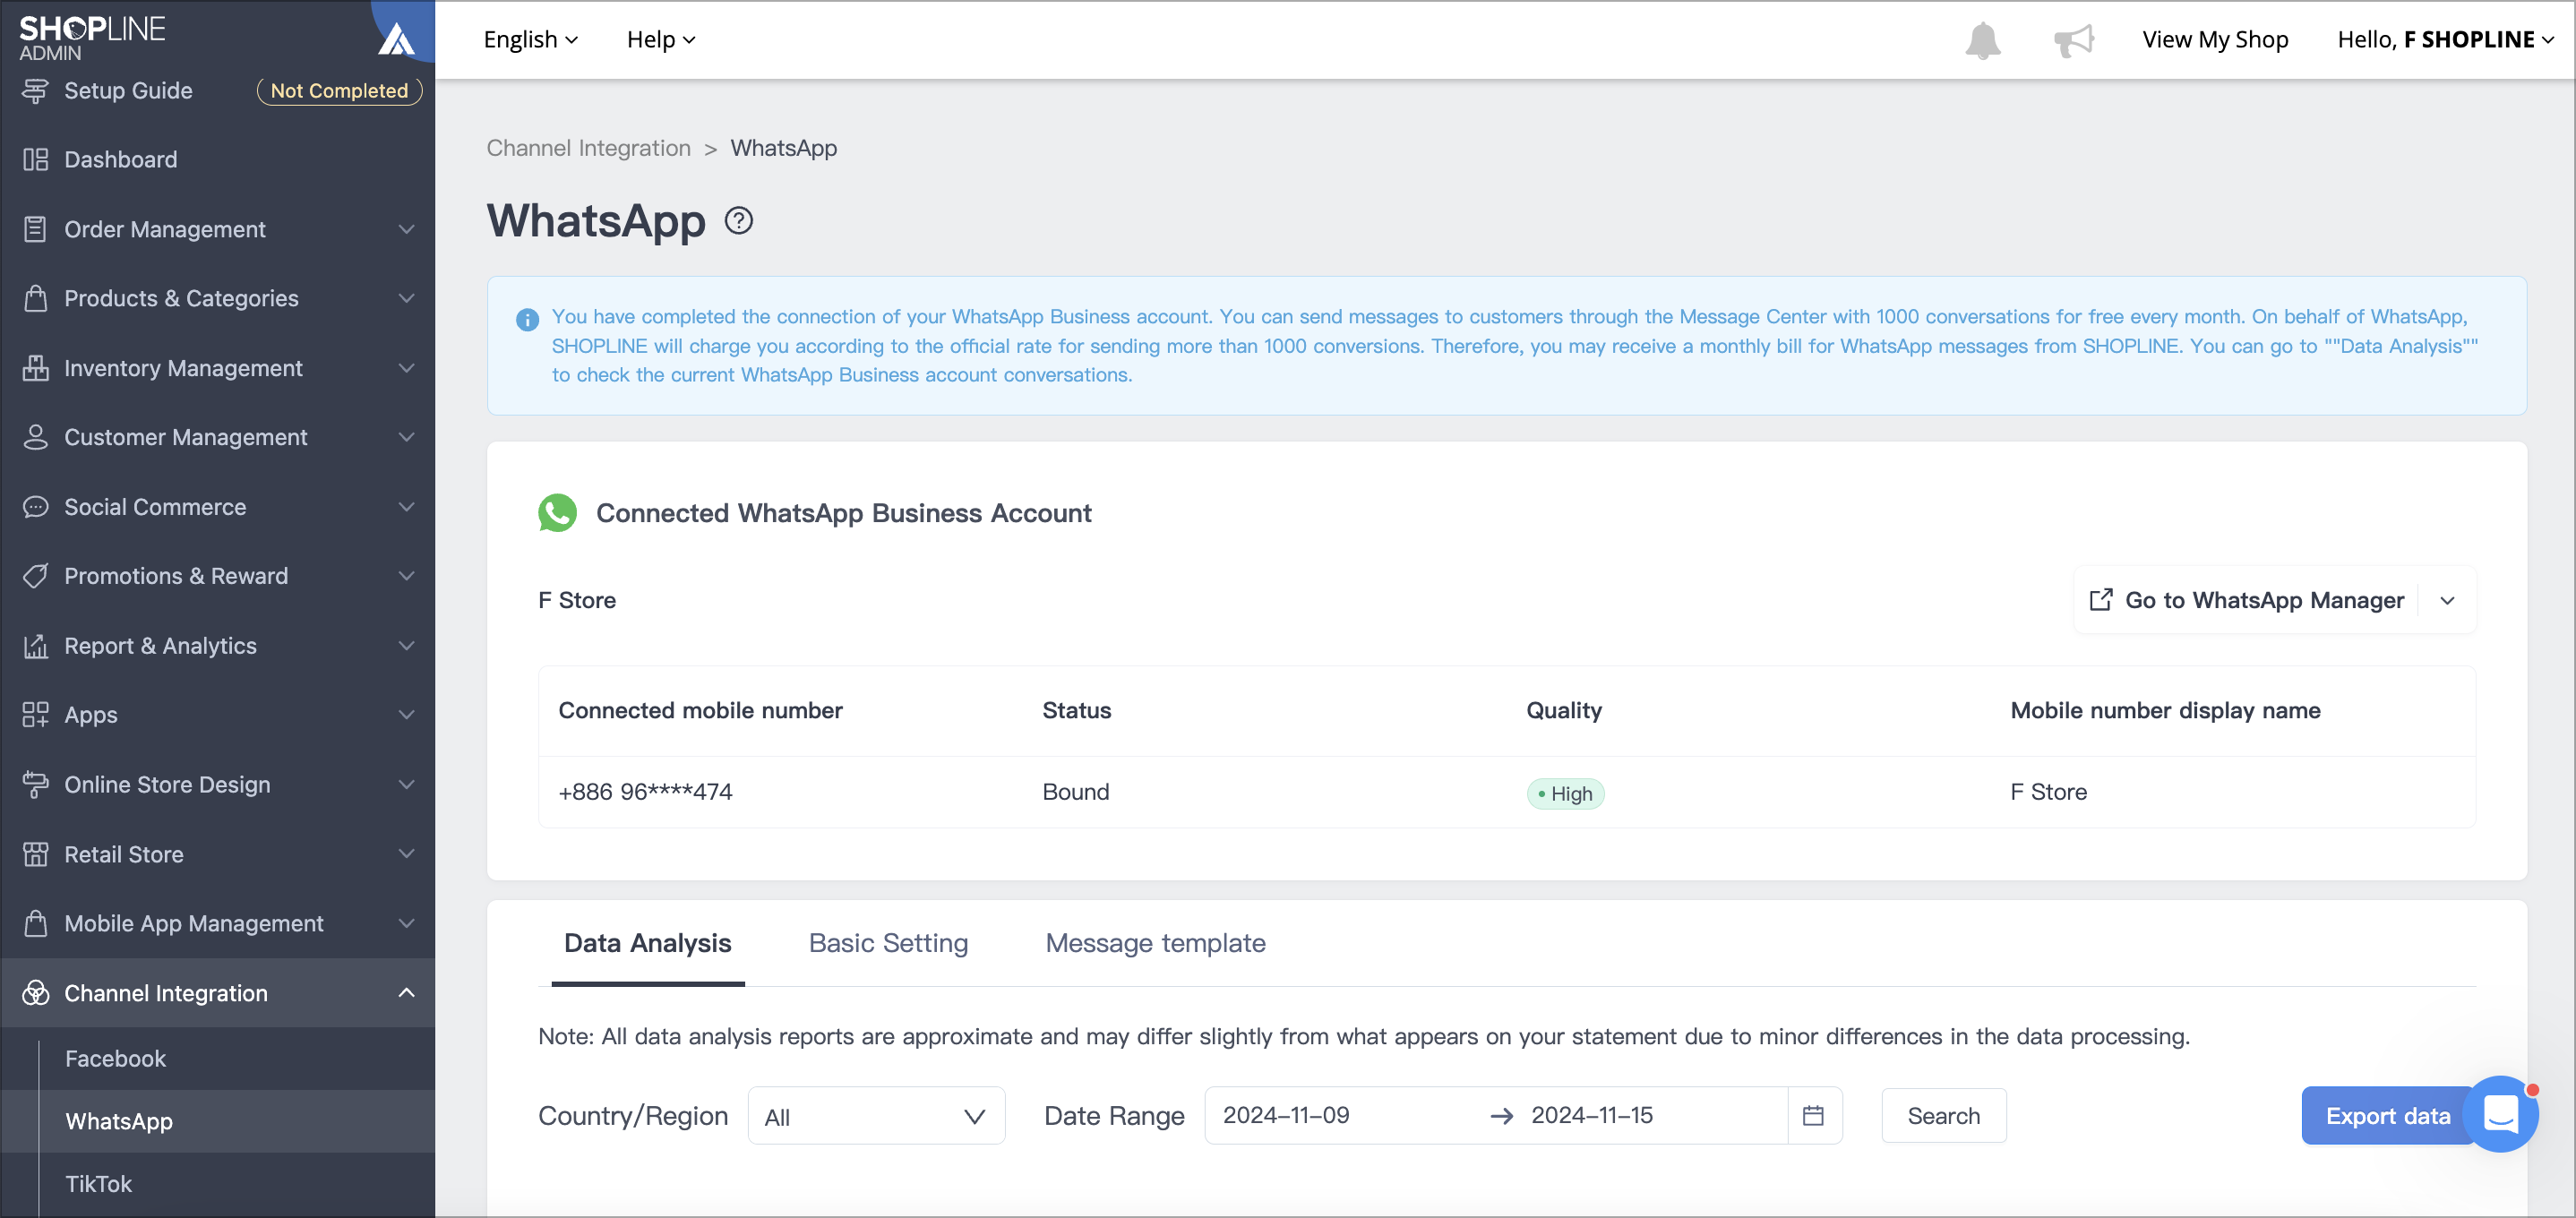Select the Data Analysis tab
This screenshot has width=2576, height=1218.
[648, 943]
